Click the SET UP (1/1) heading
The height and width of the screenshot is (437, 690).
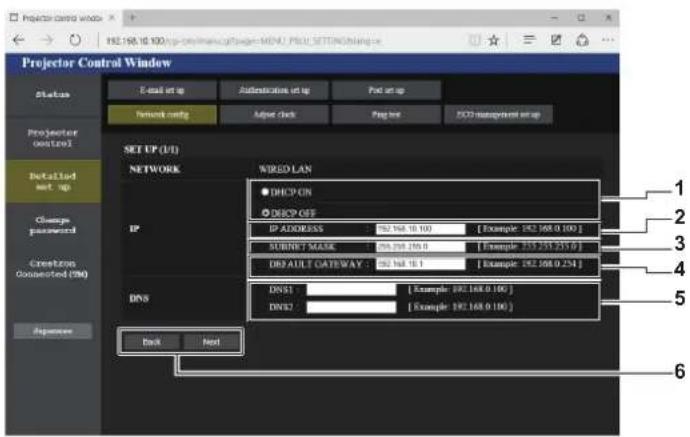(151, 150)
